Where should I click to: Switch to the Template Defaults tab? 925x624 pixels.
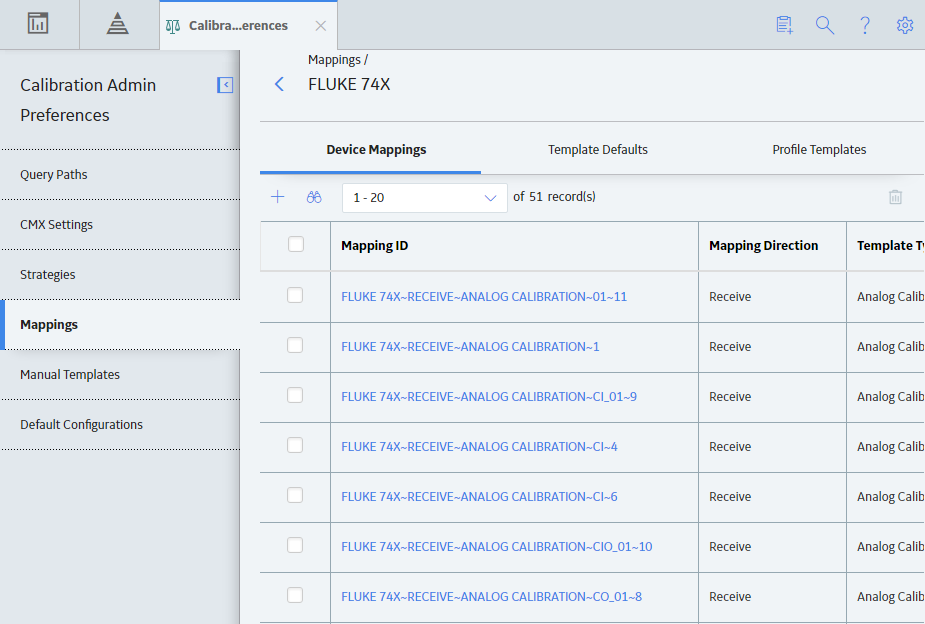[x=598, y=150]
